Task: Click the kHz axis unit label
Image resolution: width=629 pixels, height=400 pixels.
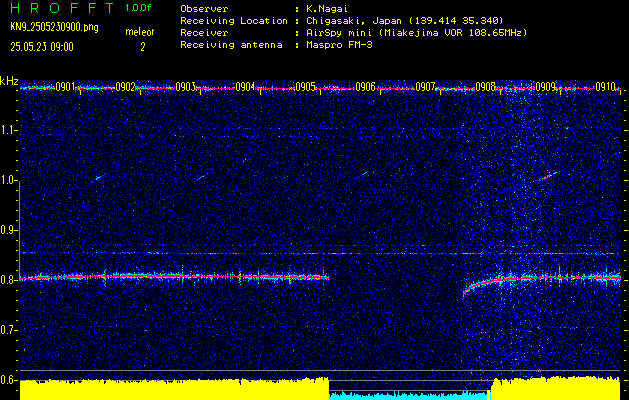Action: 9,81
